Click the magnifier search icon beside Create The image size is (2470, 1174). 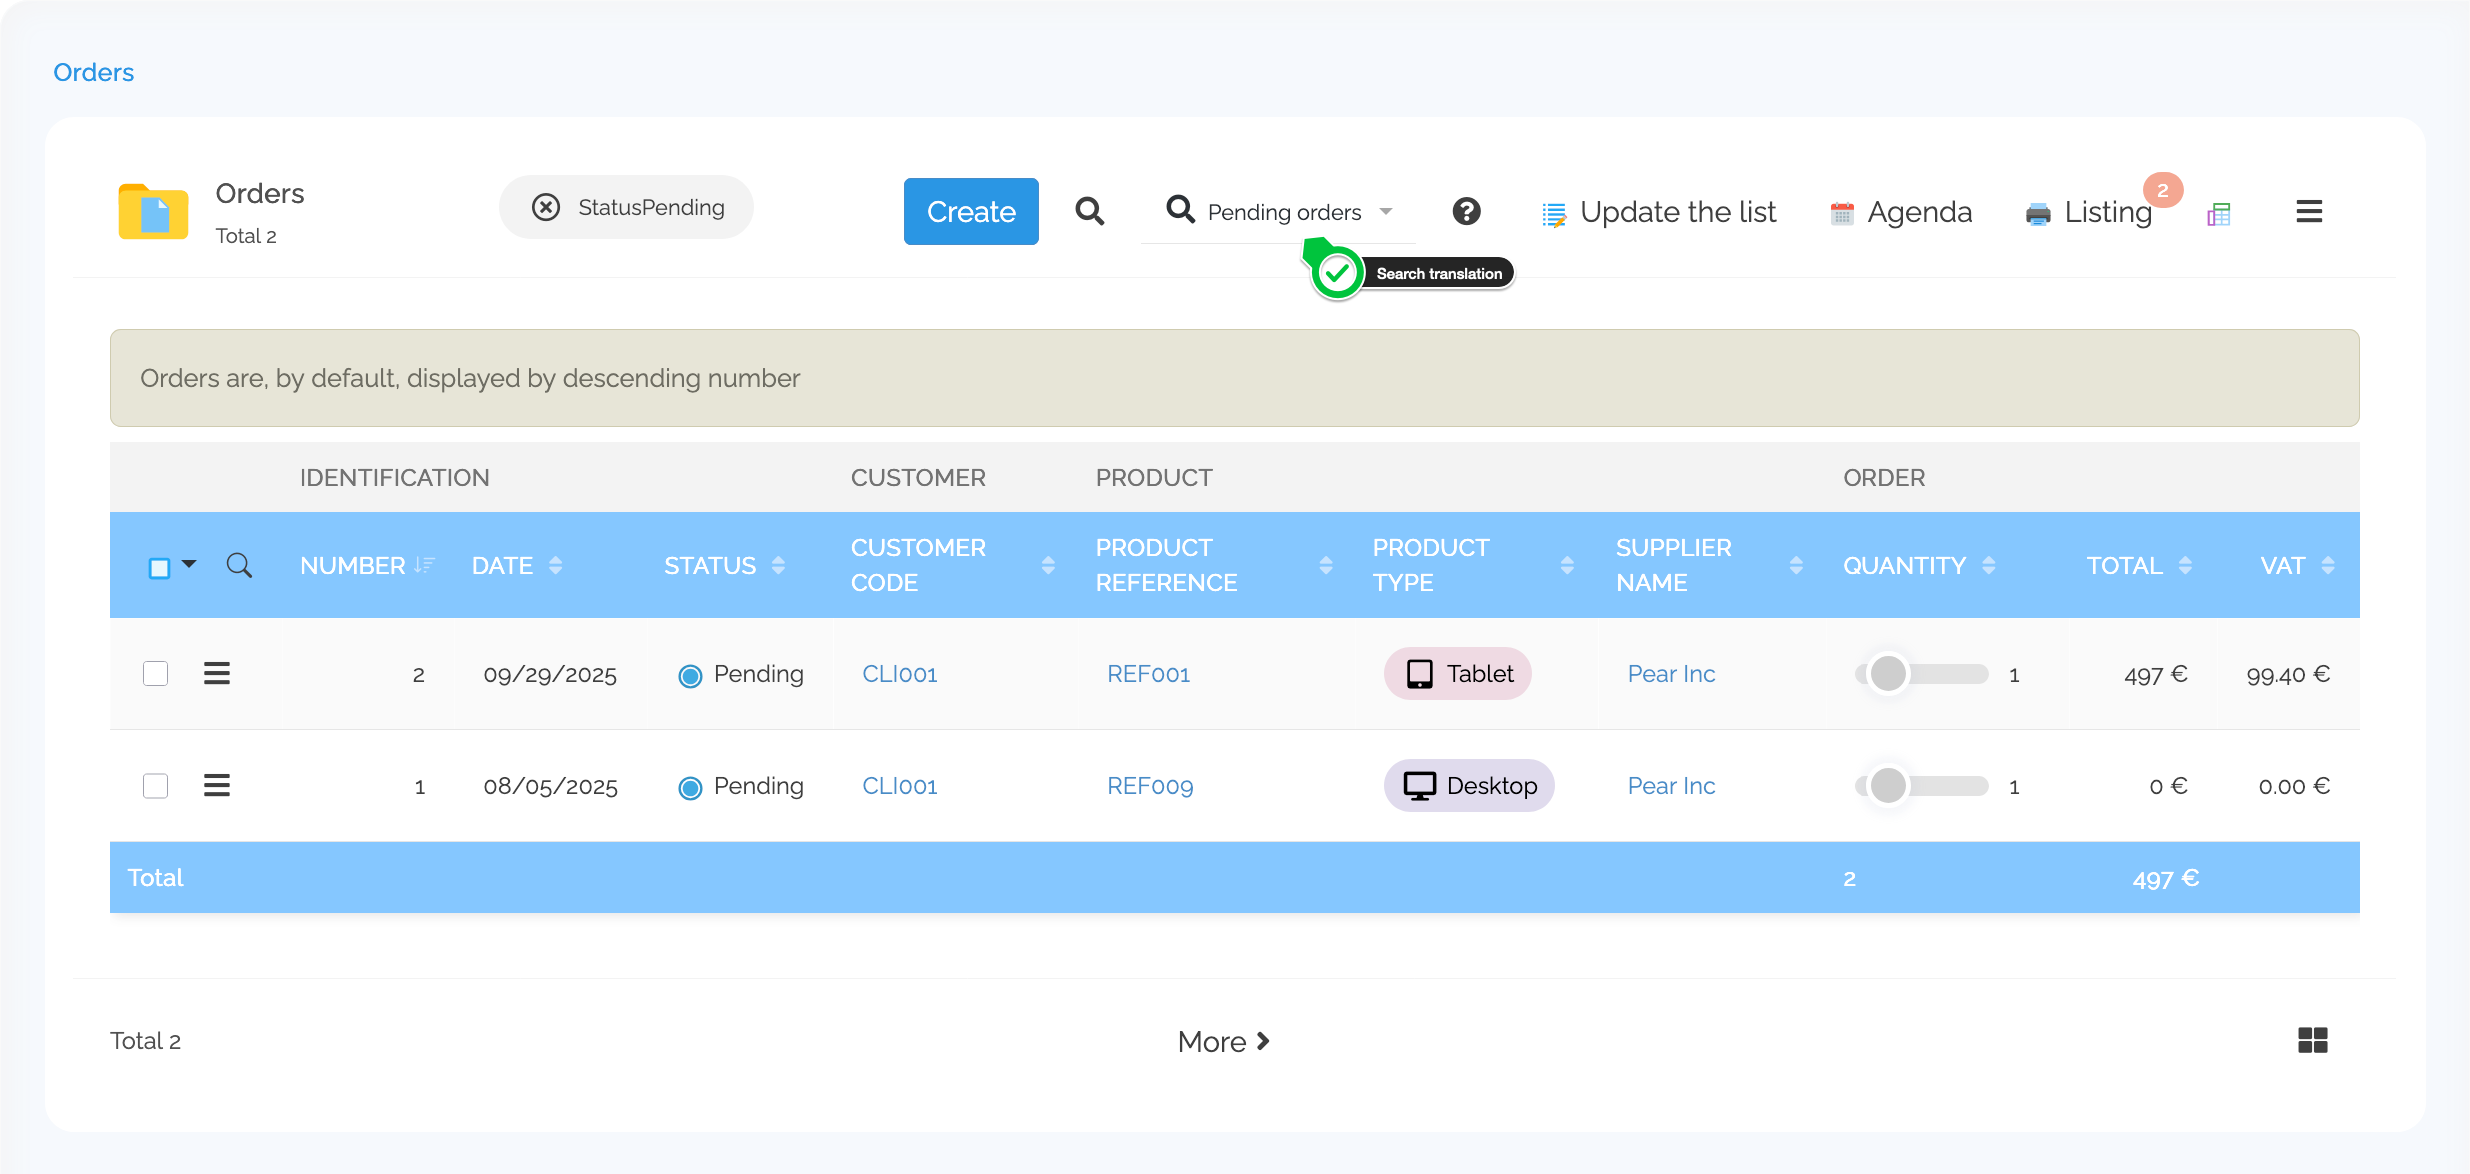pyautogui.click(x=1089, y=211)
